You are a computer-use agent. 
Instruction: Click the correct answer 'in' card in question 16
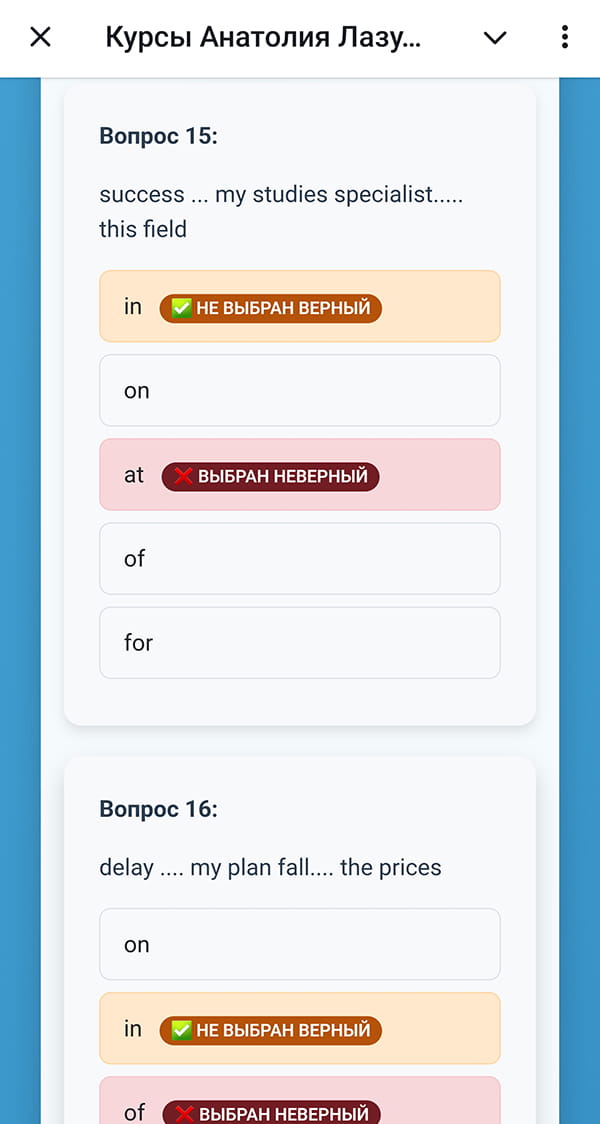point(299,1029)
